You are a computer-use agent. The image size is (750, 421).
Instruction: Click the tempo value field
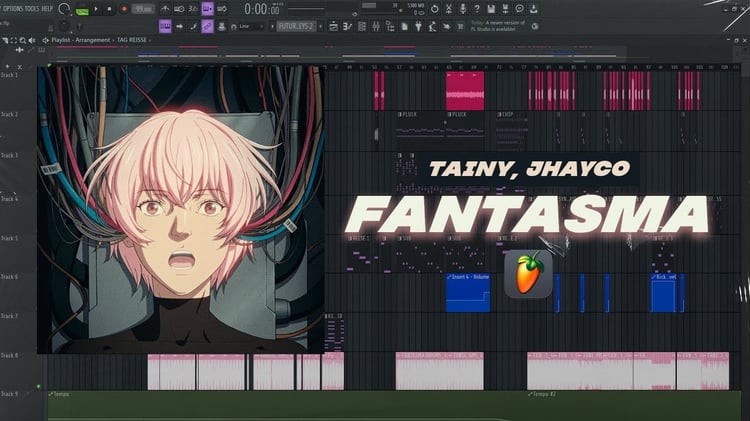pos(143,9)
